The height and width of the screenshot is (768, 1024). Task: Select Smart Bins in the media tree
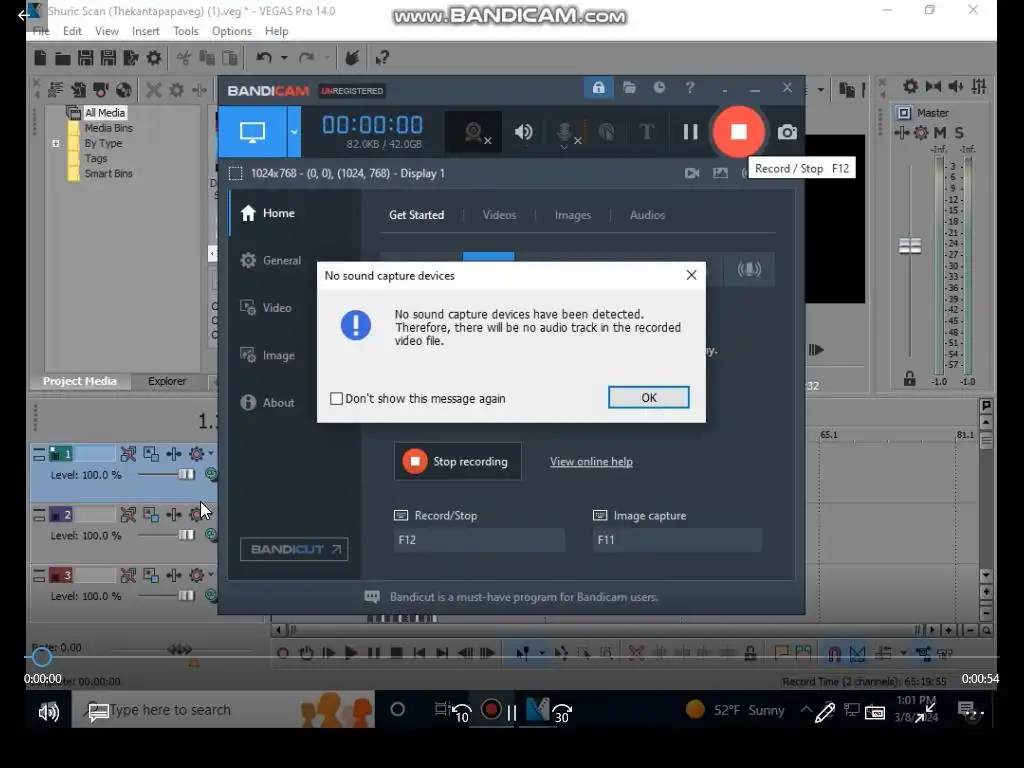coord(108,174)
